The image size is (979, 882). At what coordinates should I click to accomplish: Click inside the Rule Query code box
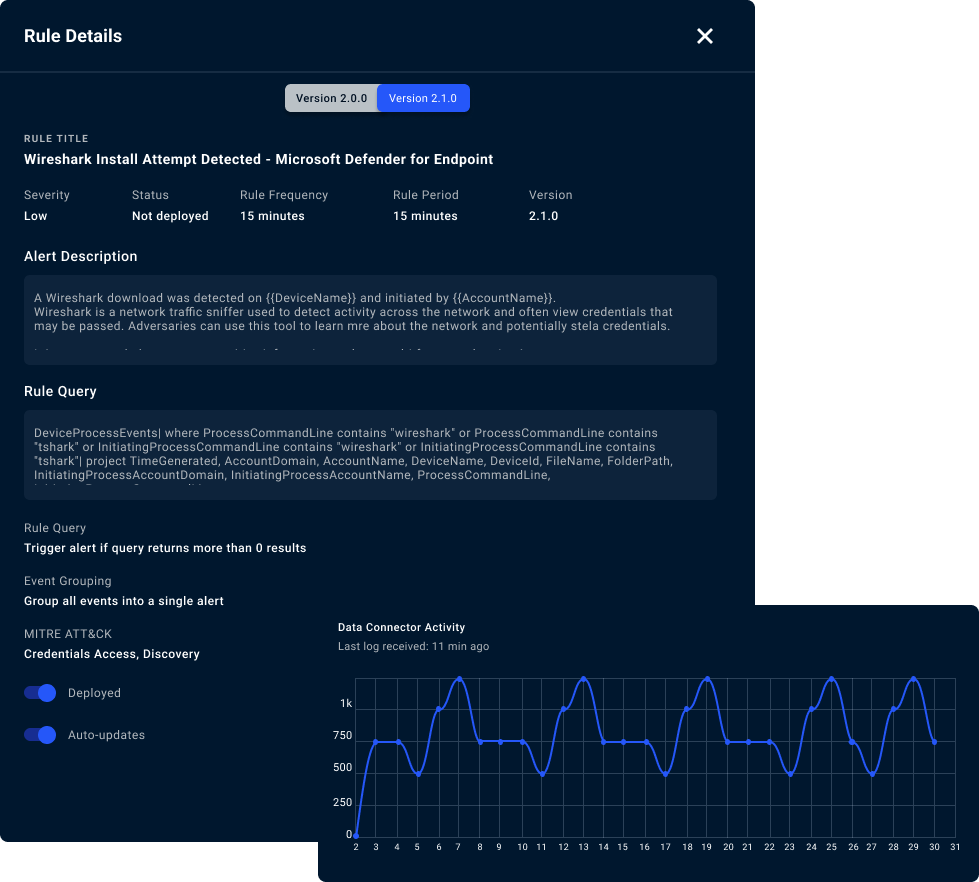click(370, 454)
